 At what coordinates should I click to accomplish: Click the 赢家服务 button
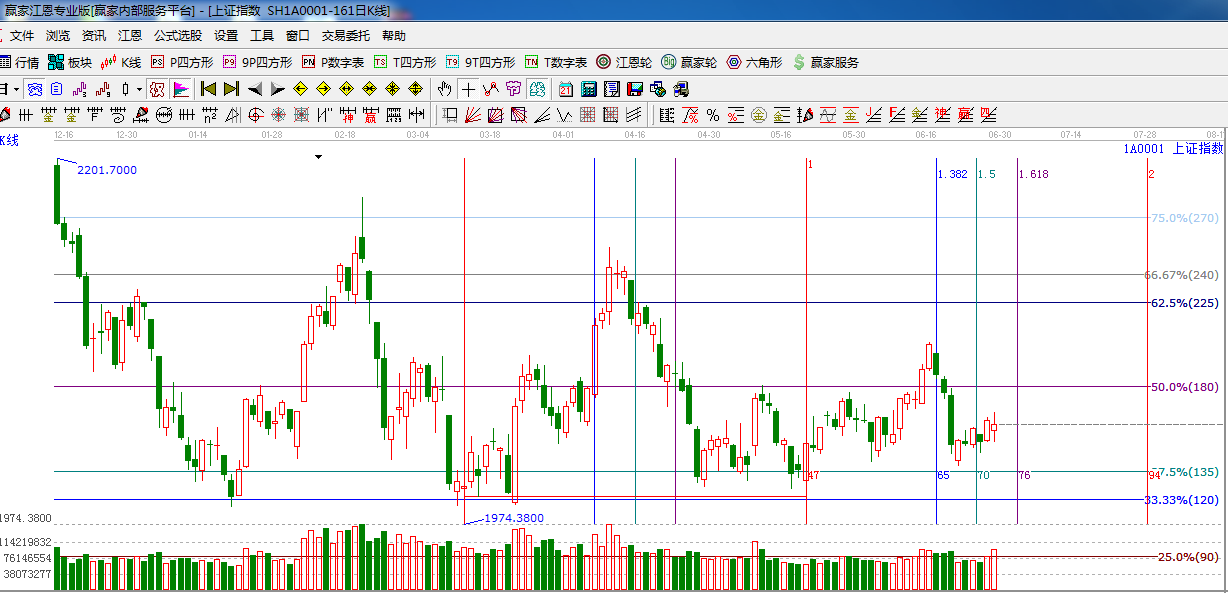pos(826,62)
